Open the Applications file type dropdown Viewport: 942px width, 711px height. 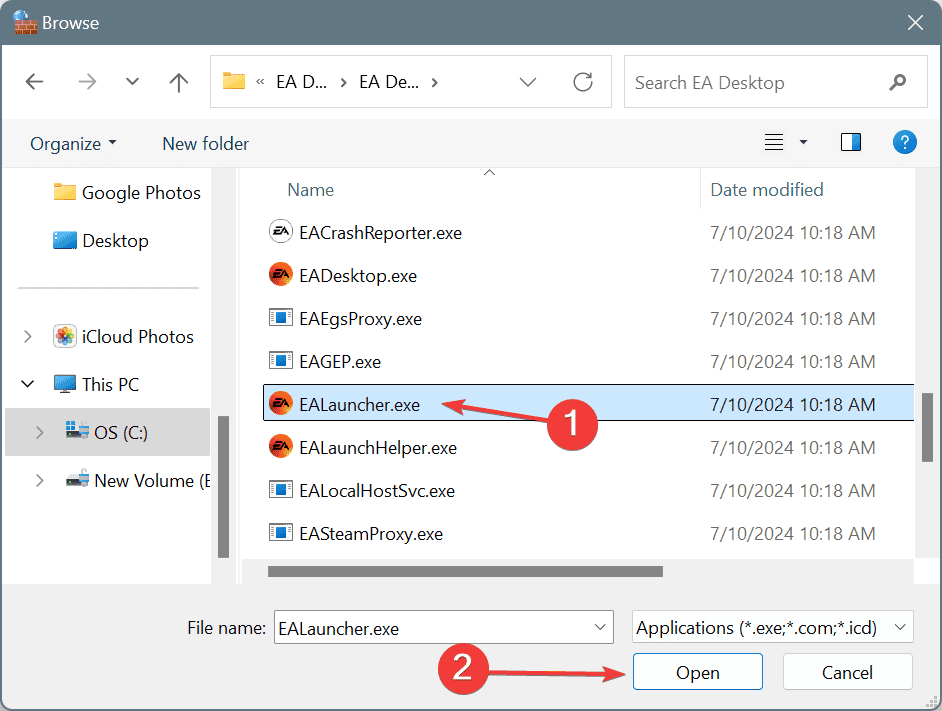pos(773,627)
